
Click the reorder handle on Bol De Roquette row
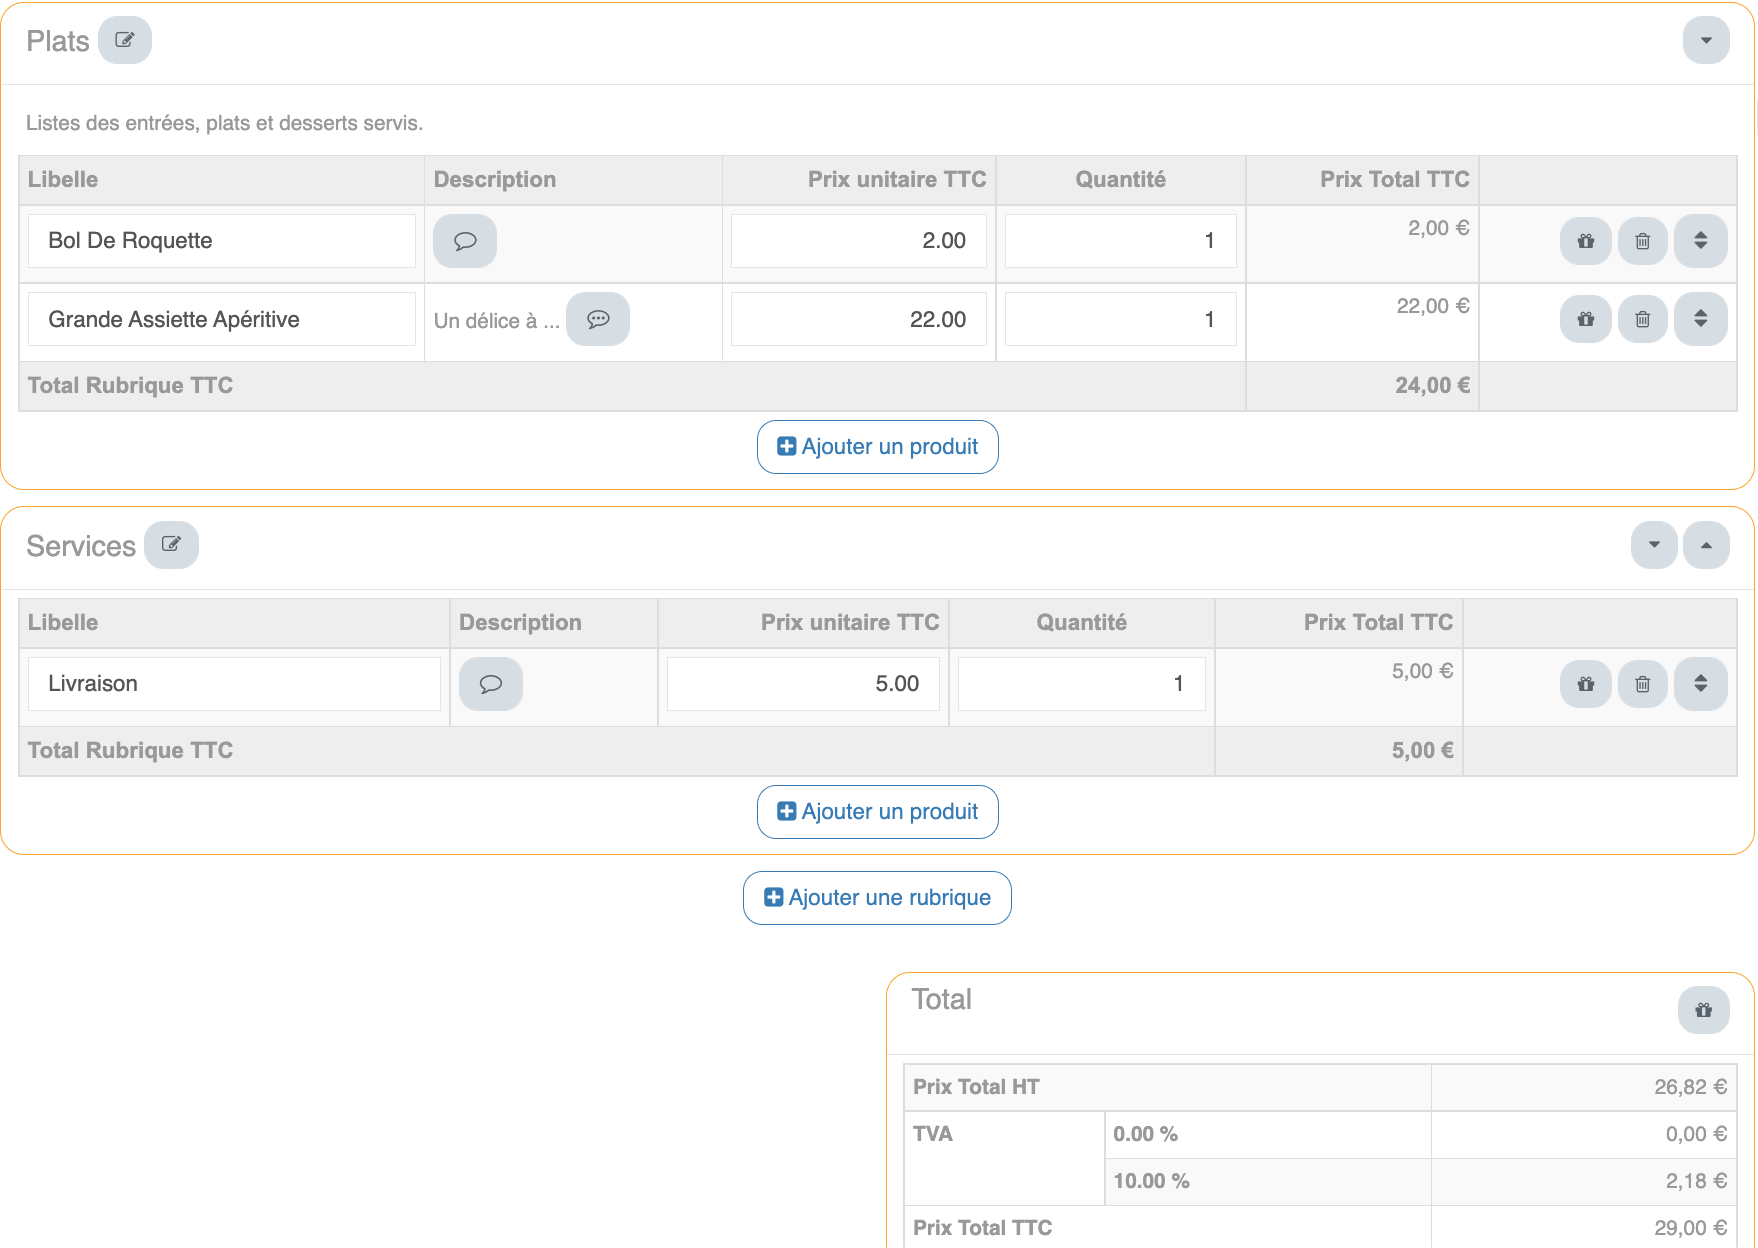tap(1701, 241)
